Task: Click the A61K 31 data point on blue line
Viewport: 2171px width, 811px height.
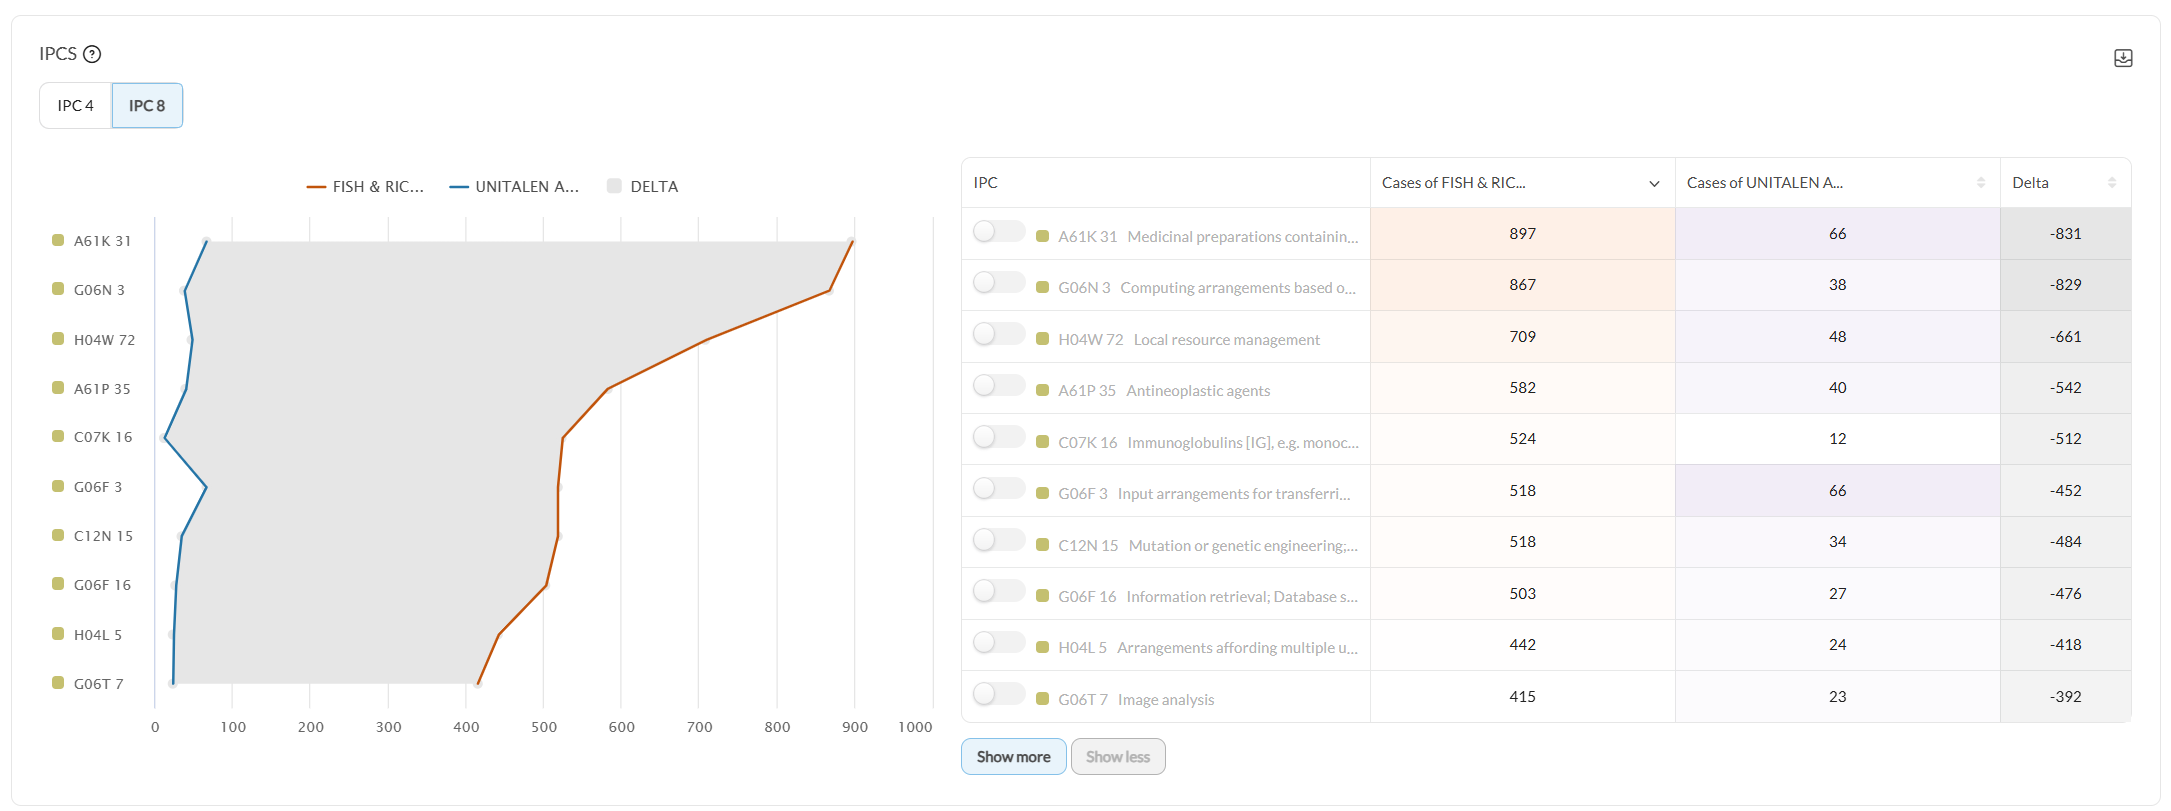Action: point(206,241)
